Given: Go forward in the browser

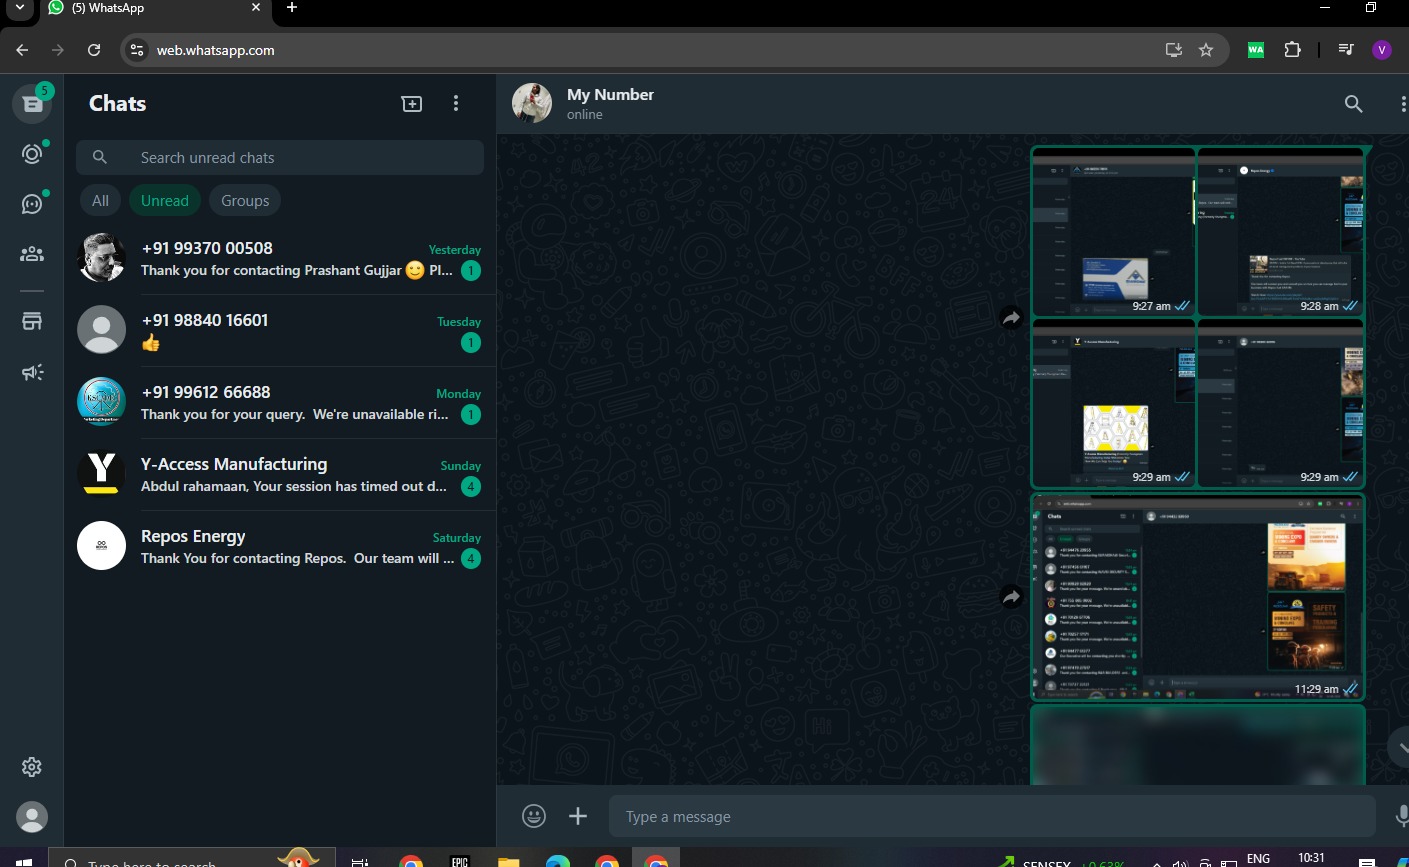Looking at the screenshot, I should pos(58,50).
